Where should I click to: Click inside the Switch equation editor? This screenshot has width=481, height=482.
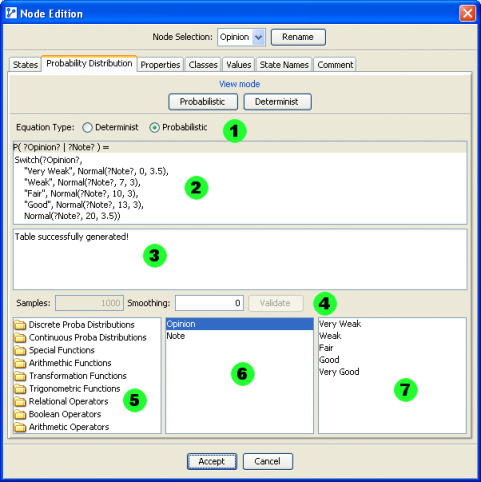tap(240, 188)
